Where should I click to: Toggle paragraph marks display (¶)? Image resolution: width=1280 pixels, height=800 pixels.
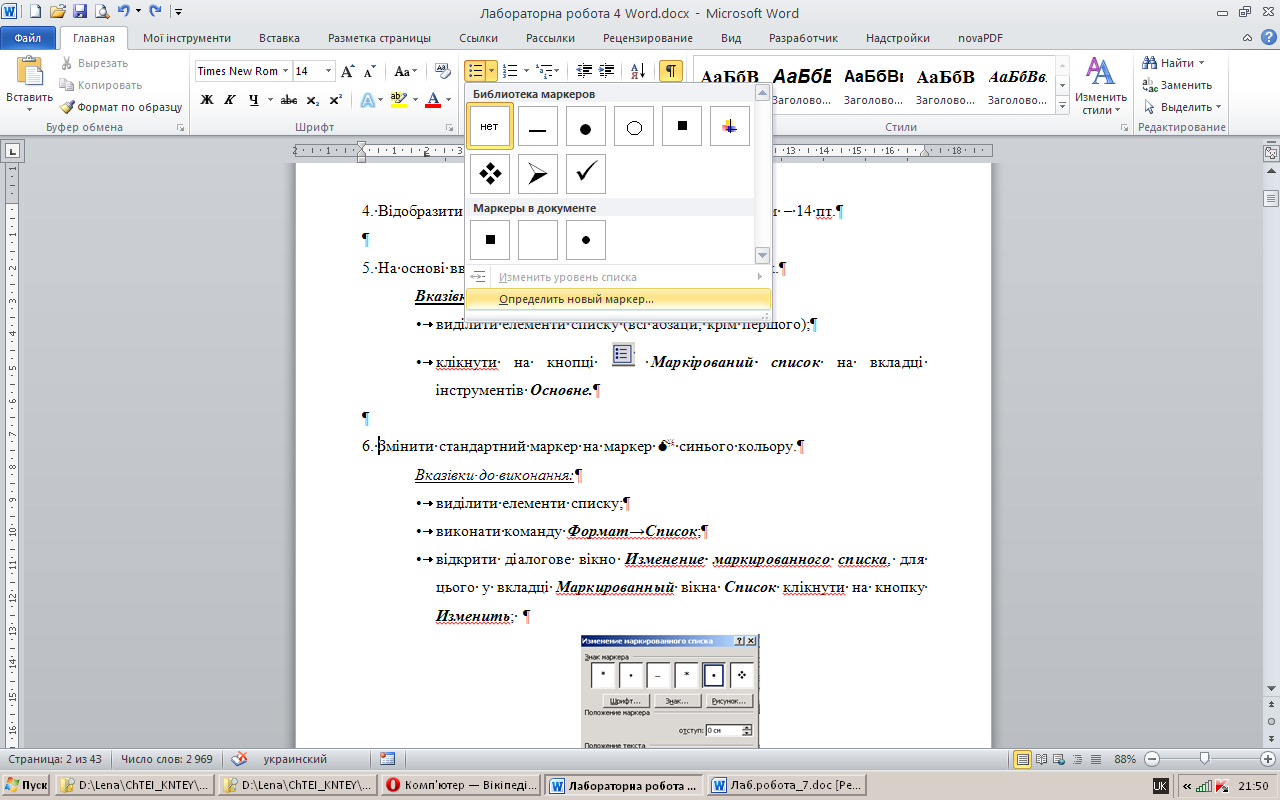(x=671, y=71)
